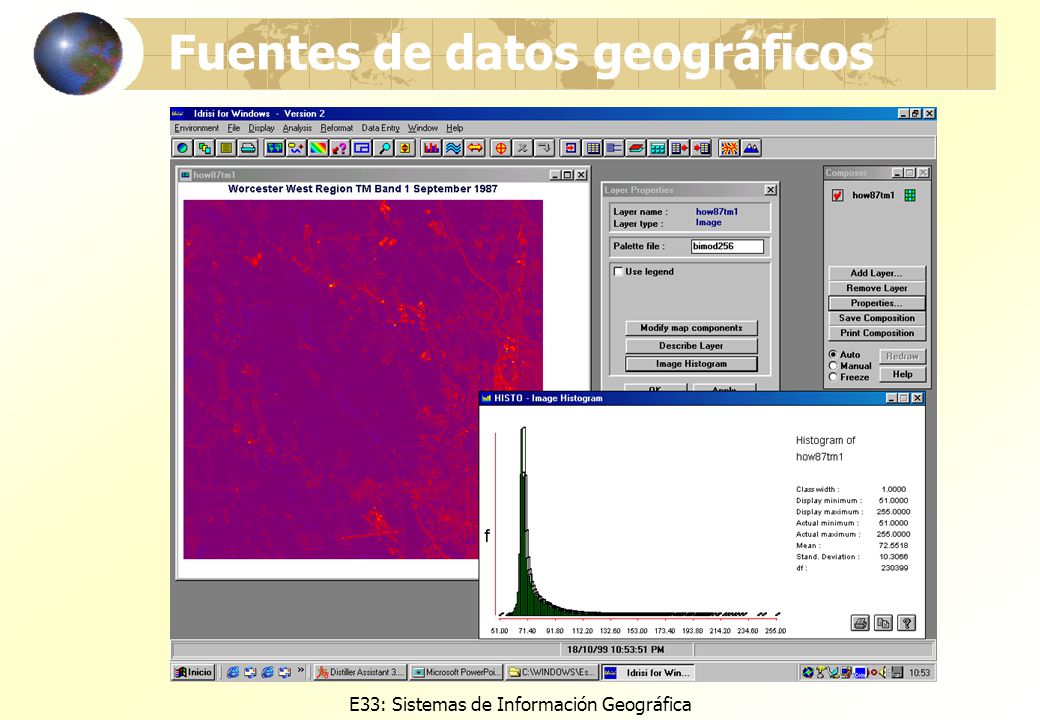Click Save Composition button

876,318
